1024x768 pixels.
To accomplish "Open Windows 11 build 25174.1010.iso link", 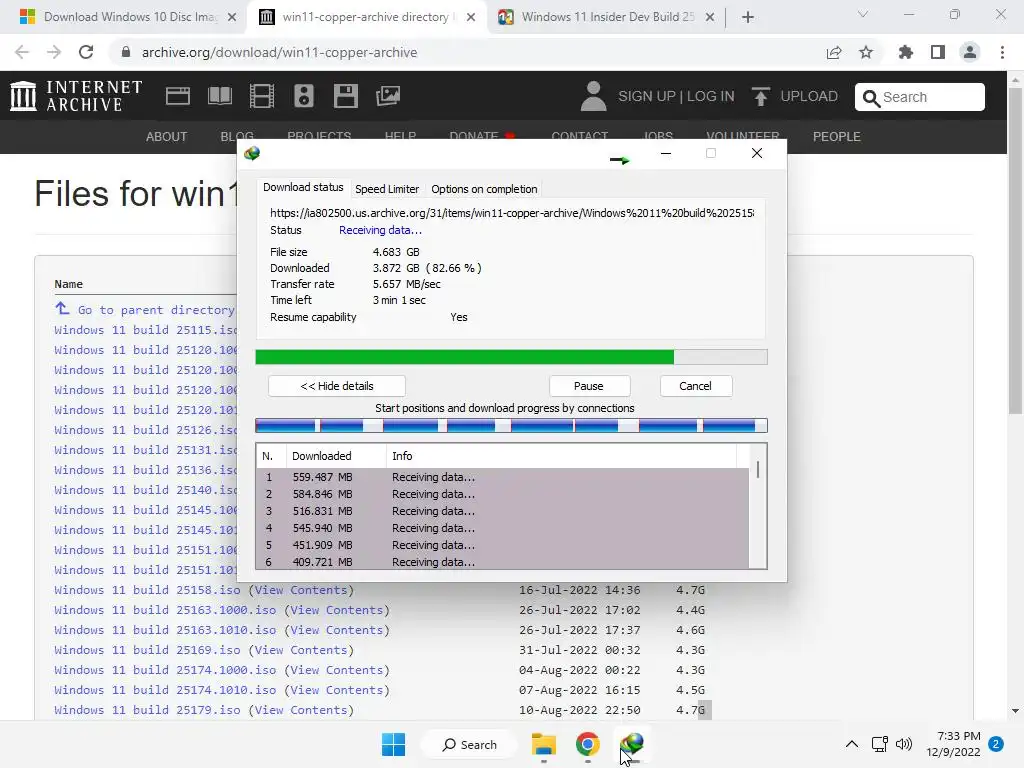I will [165, 690].
